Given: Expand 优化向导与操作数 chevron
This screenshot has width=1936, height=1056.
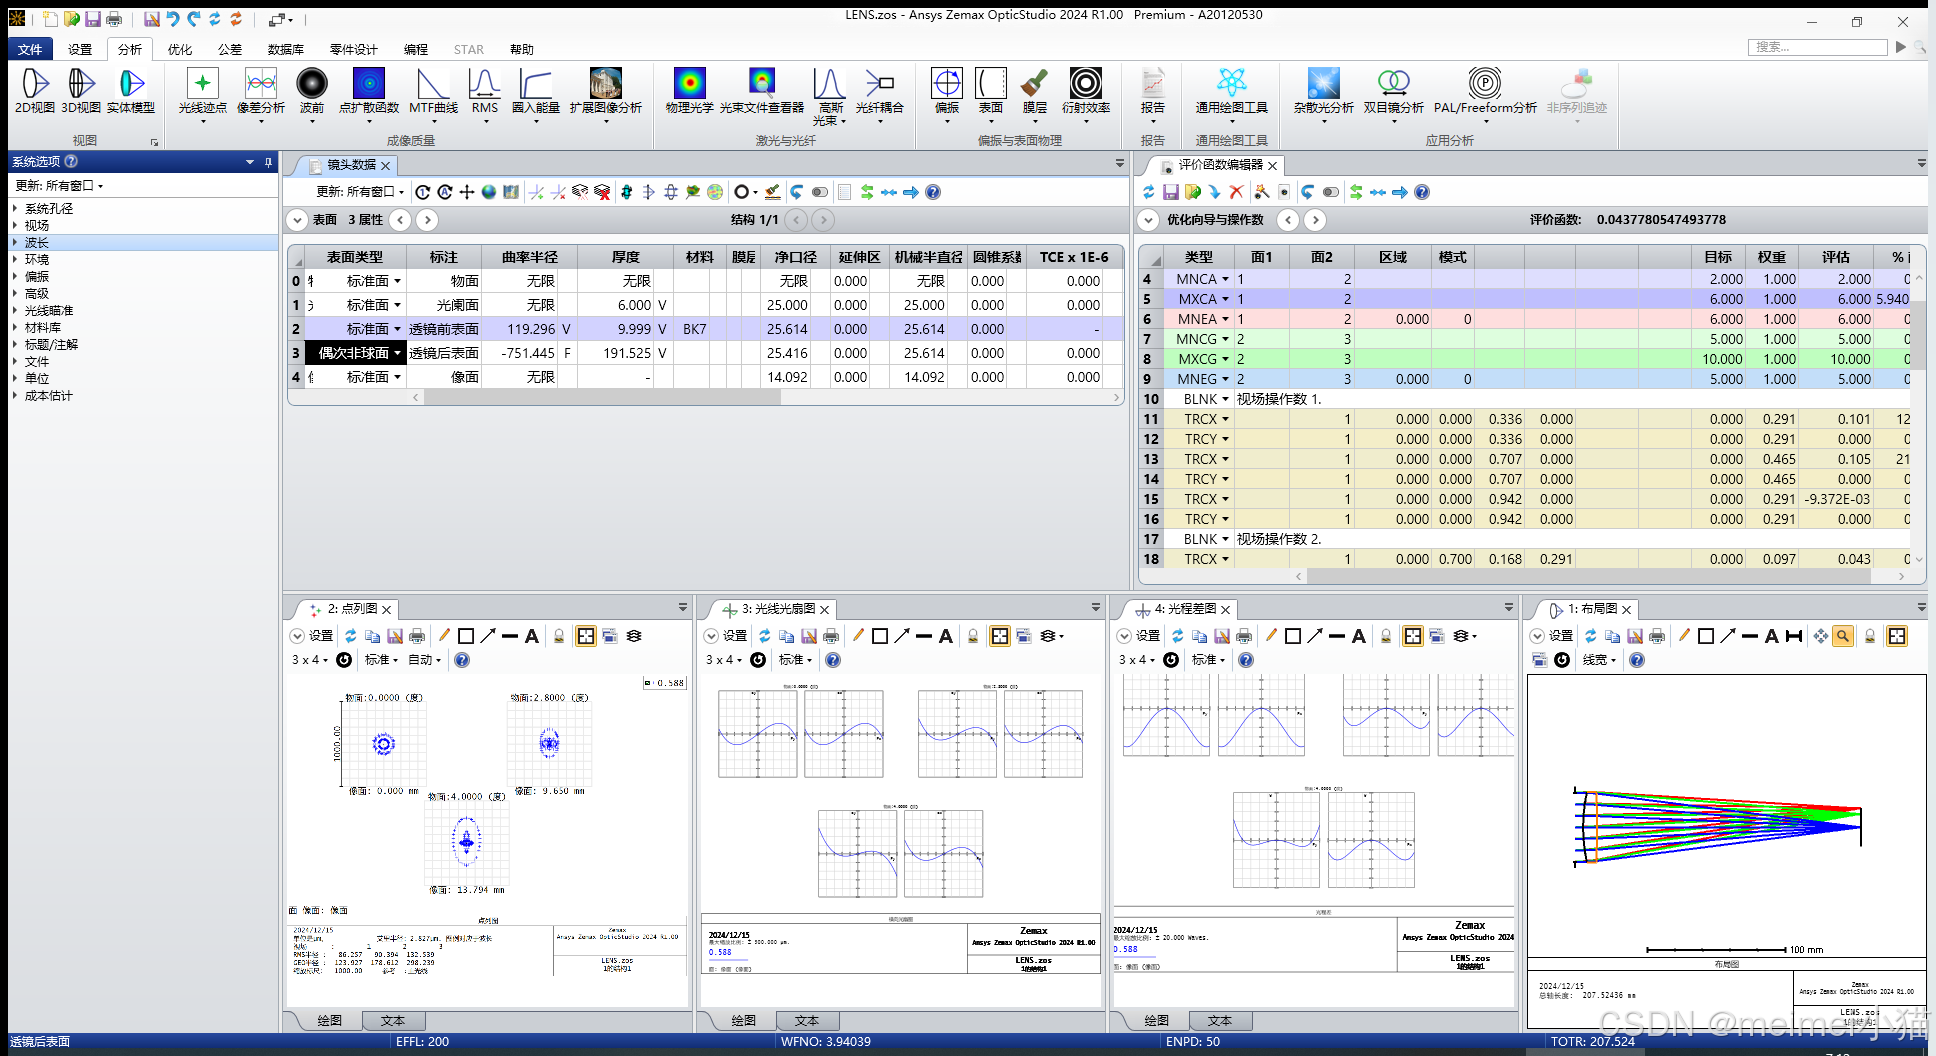Looking at the screenshot, I should click(x=1148, y=220).
